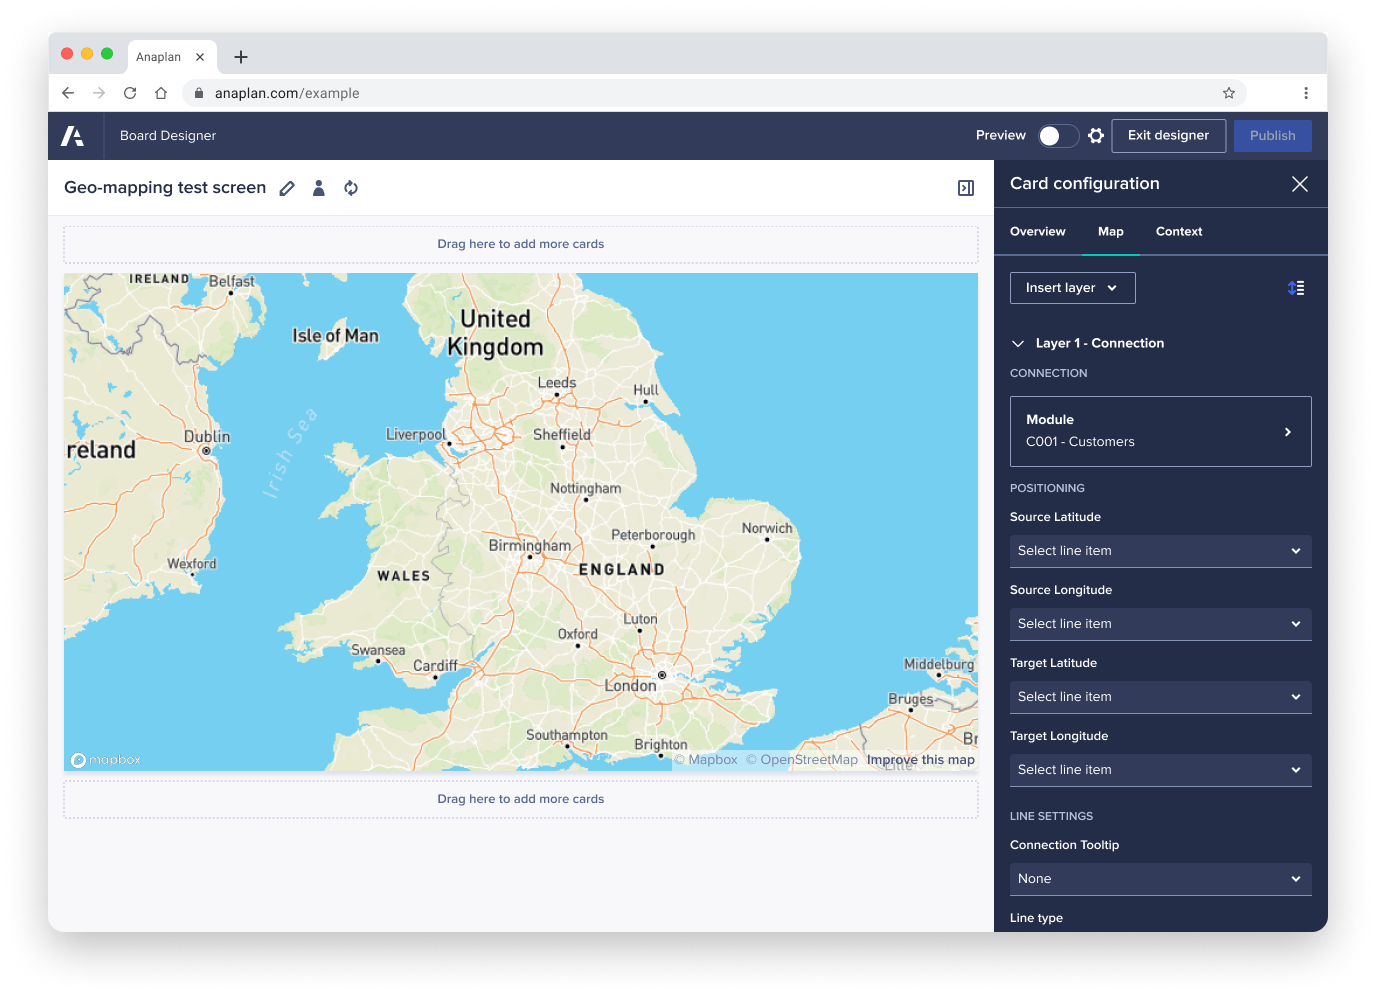Toggle the Preview switch
This screenshot has height=996, width=1376.
(1058, 136)
